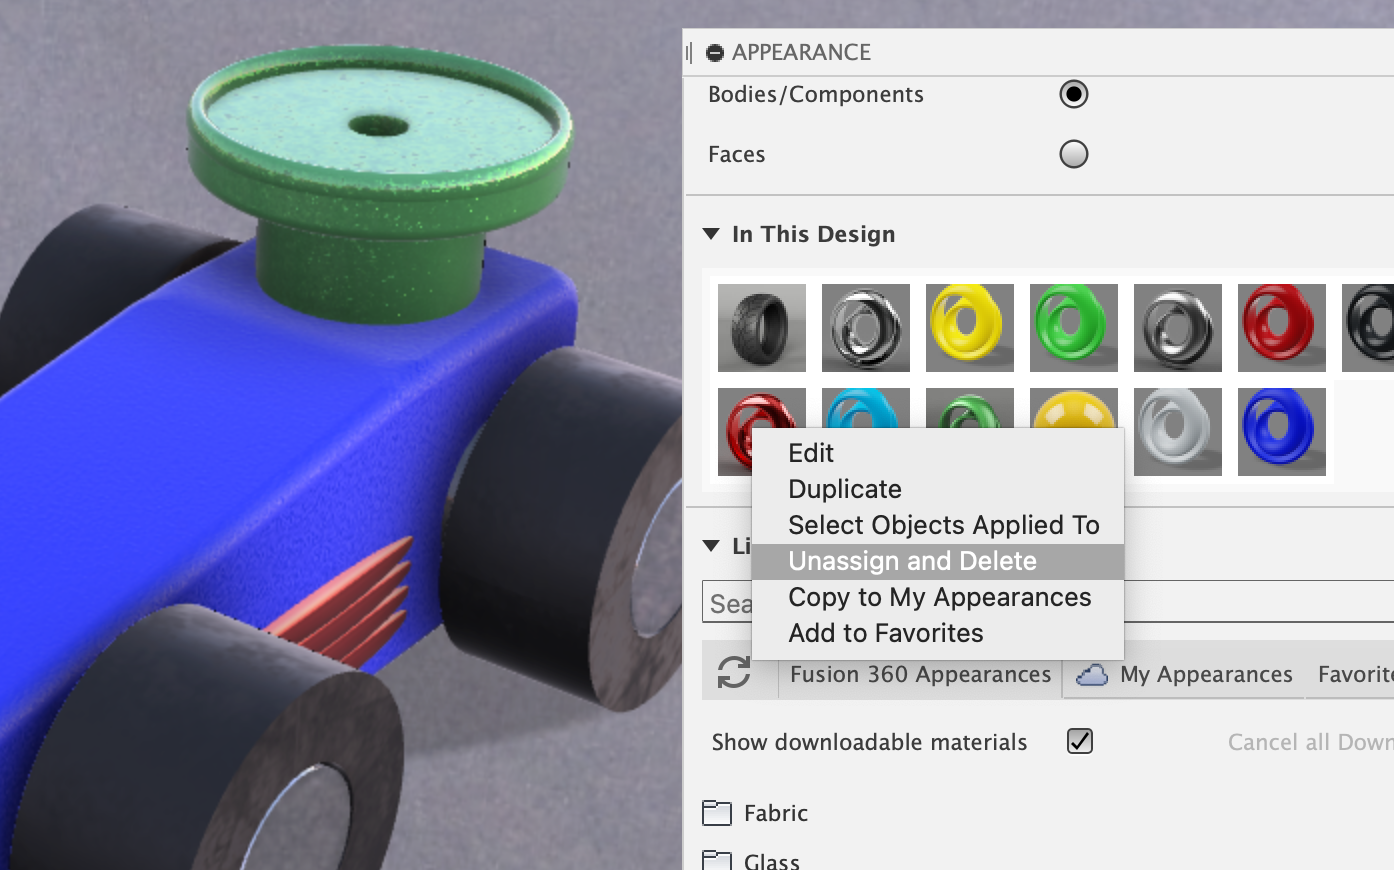The height and width of the screenshot is (870, 1394).
Task: Choose Select Objects Applied To
Action: point(938,525)
